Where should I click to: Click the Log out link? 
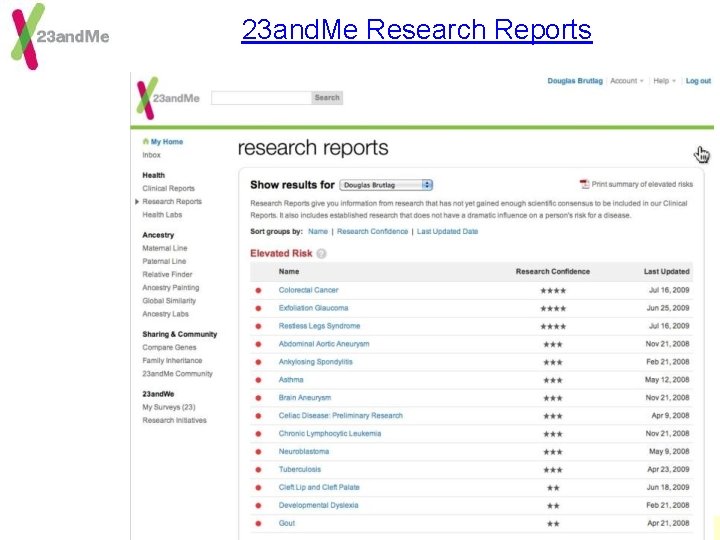[698, 81]
